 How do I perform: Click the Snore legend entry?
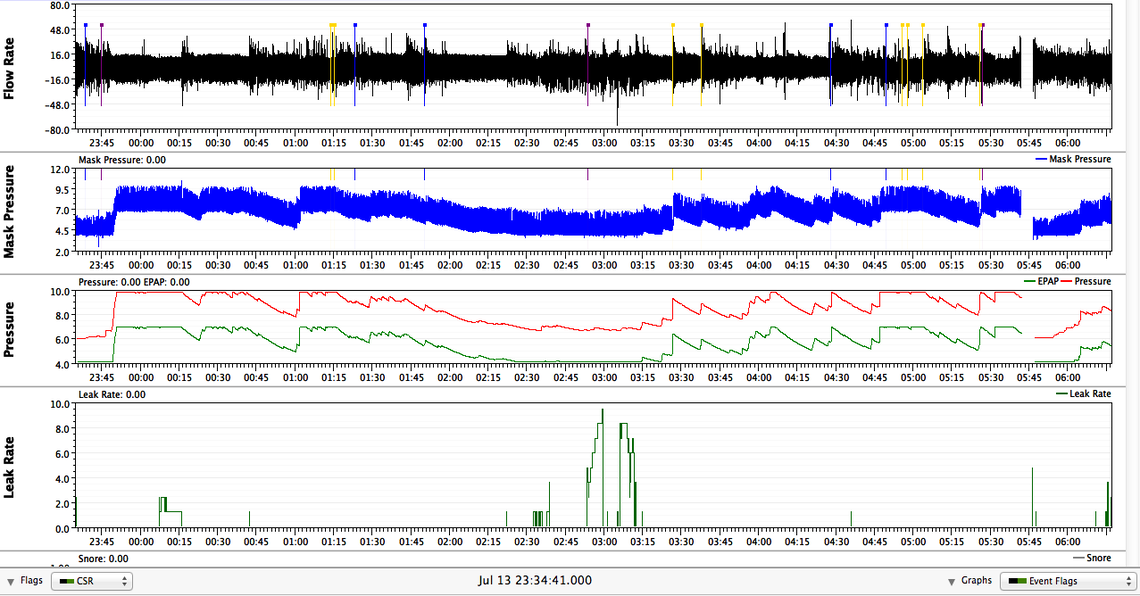1092,558
